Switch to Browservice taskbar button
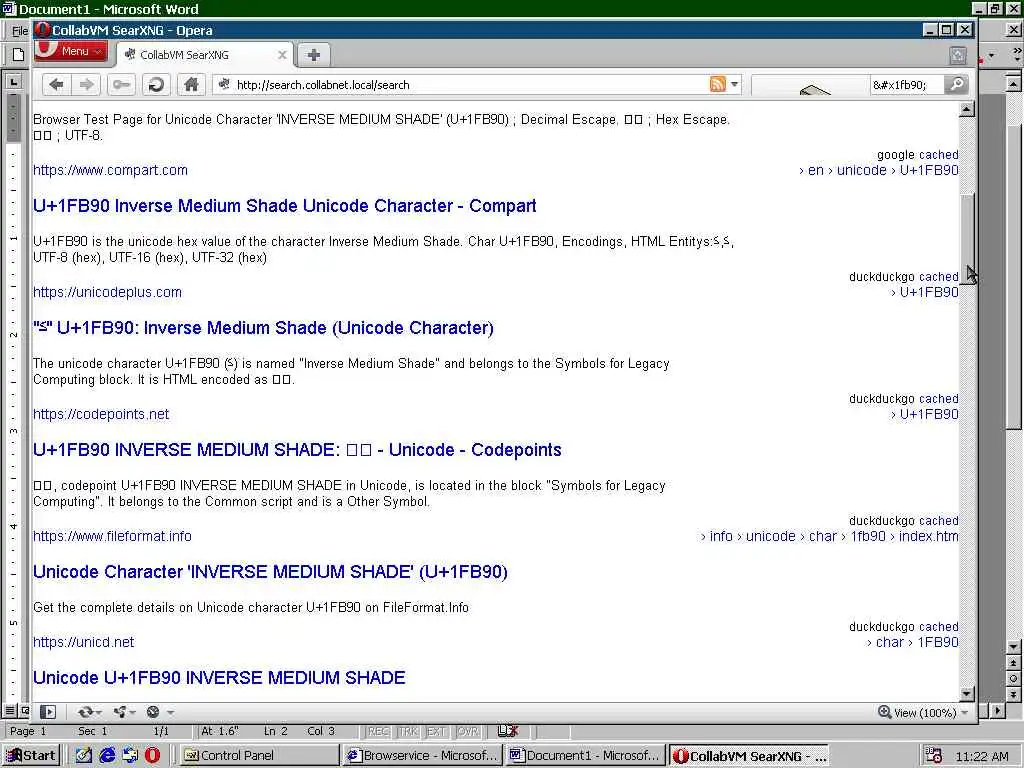This screenshot has width=1024, height=768. 422,755
